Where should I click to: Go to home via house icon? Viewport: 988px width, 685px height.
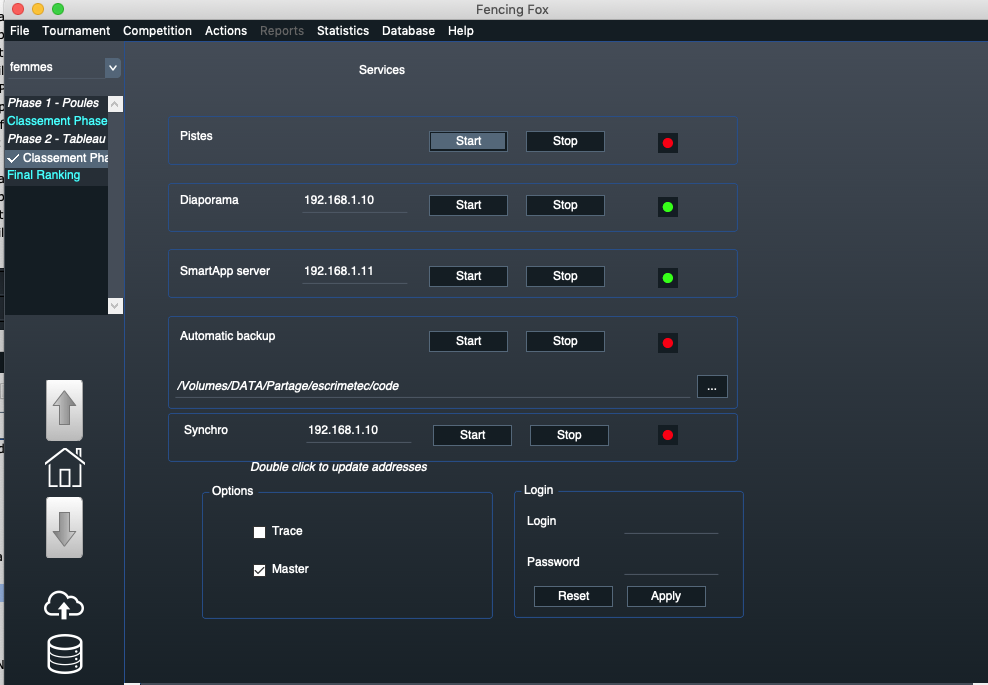pos(64,468)
